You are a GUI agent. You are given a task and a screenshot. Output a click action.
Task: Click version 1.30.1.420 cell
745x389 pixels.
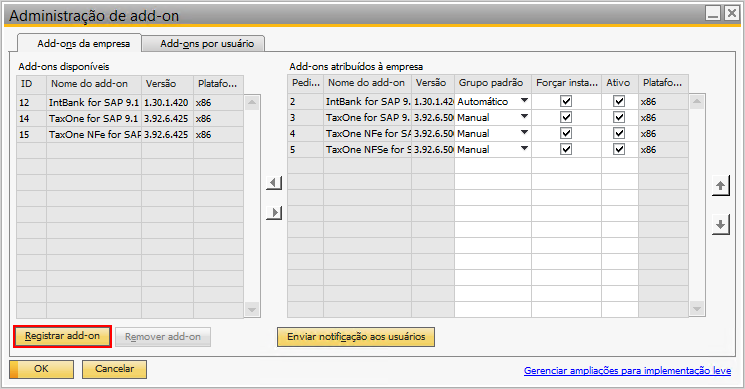167,103
